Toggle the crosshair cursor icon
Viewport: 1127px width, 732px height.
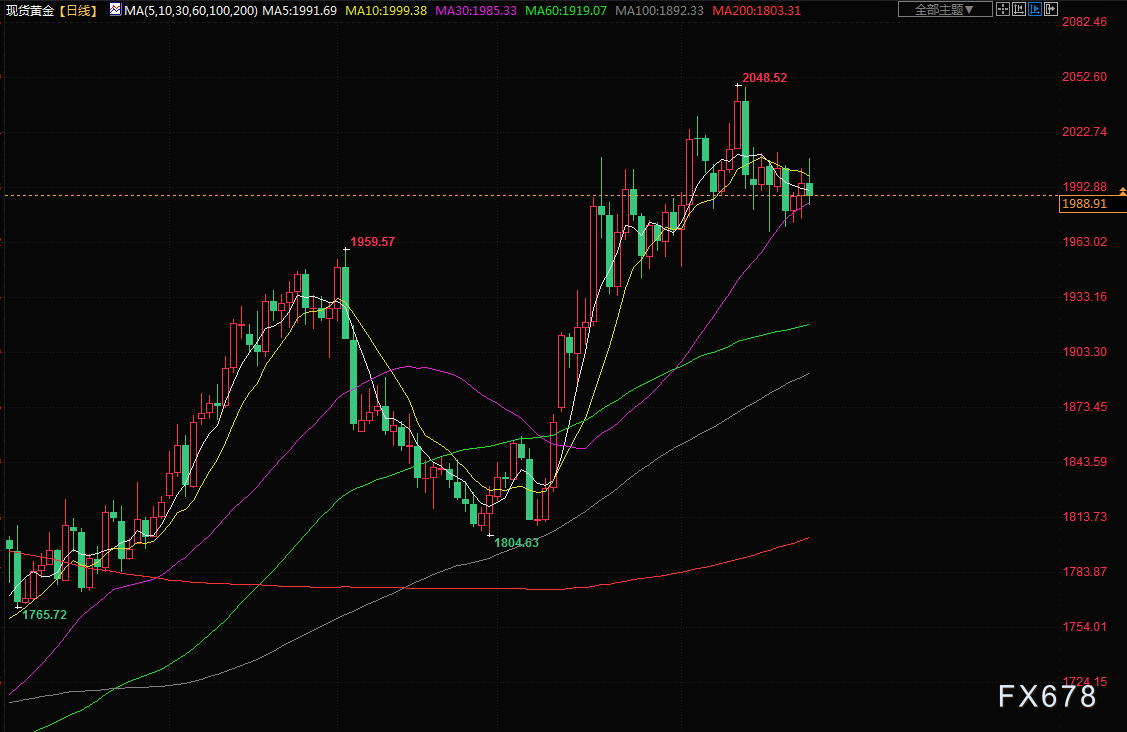[1002, 9]
